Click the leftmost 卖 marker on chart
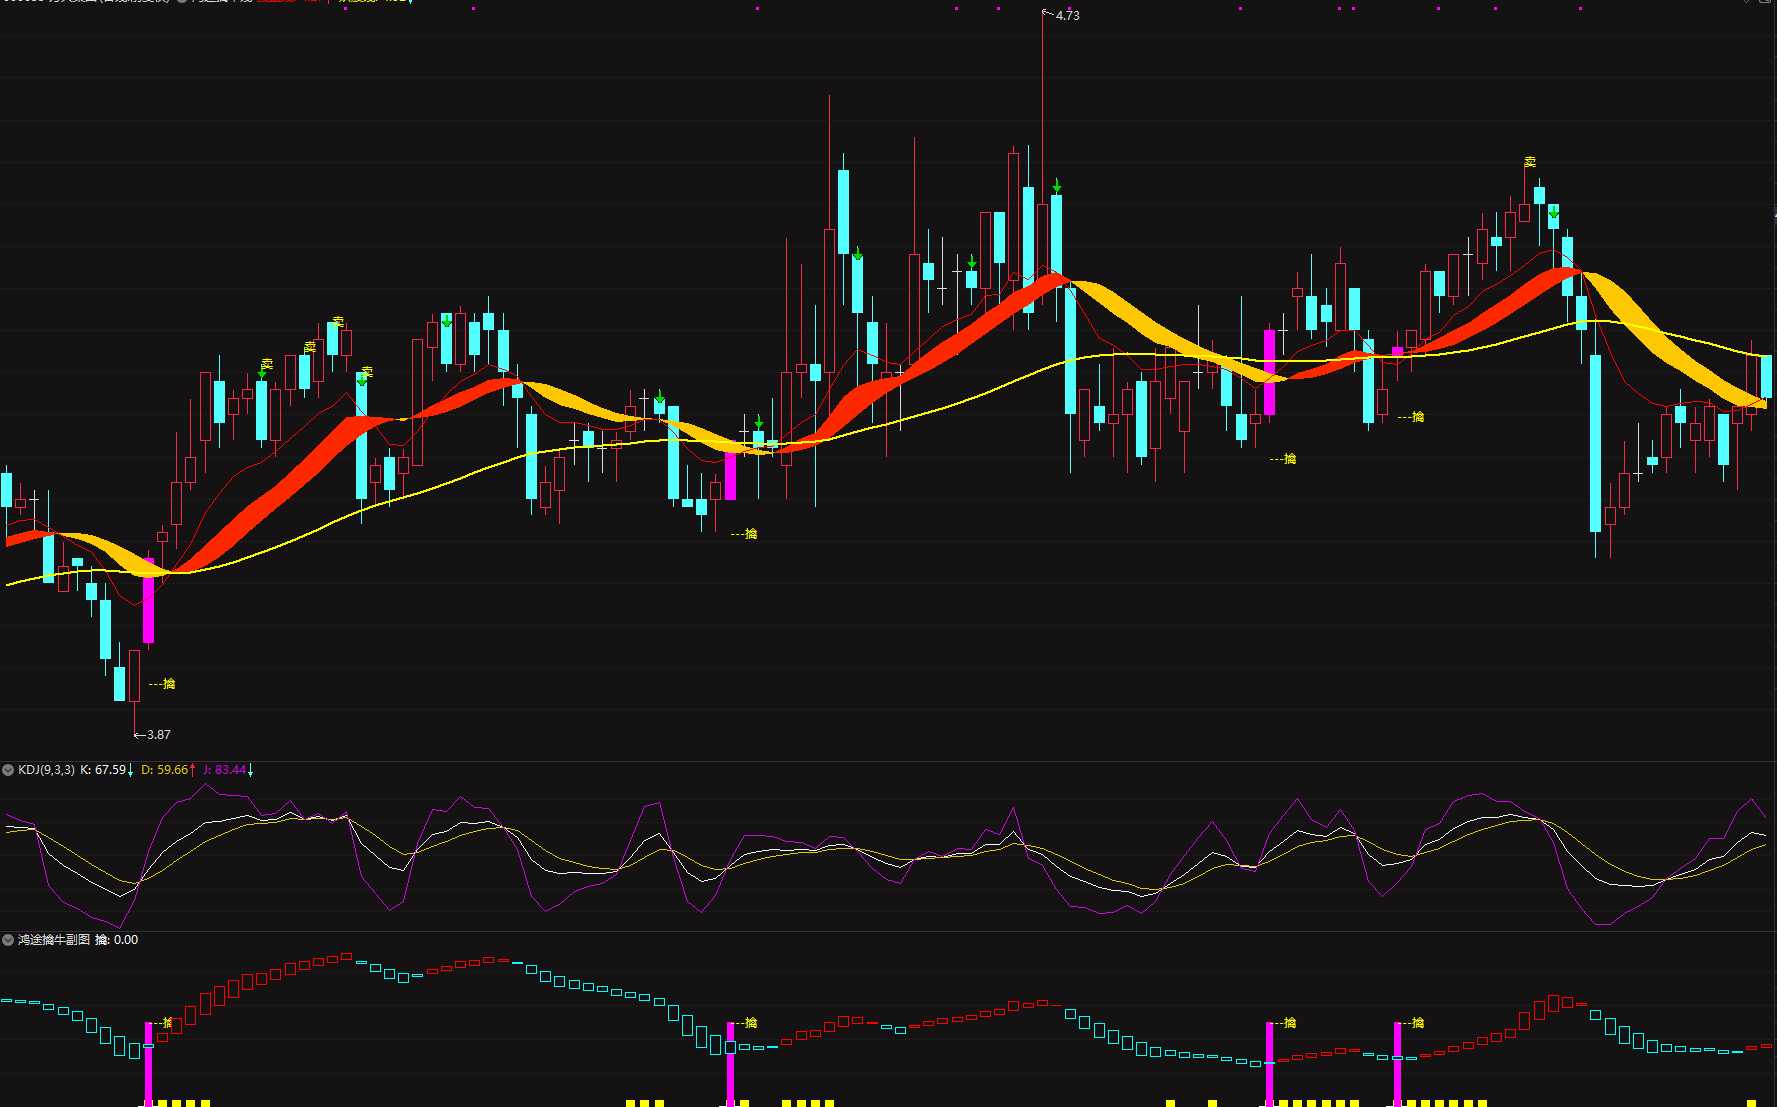Screen dimensions: 1777x1107 (x=267, y=364)
